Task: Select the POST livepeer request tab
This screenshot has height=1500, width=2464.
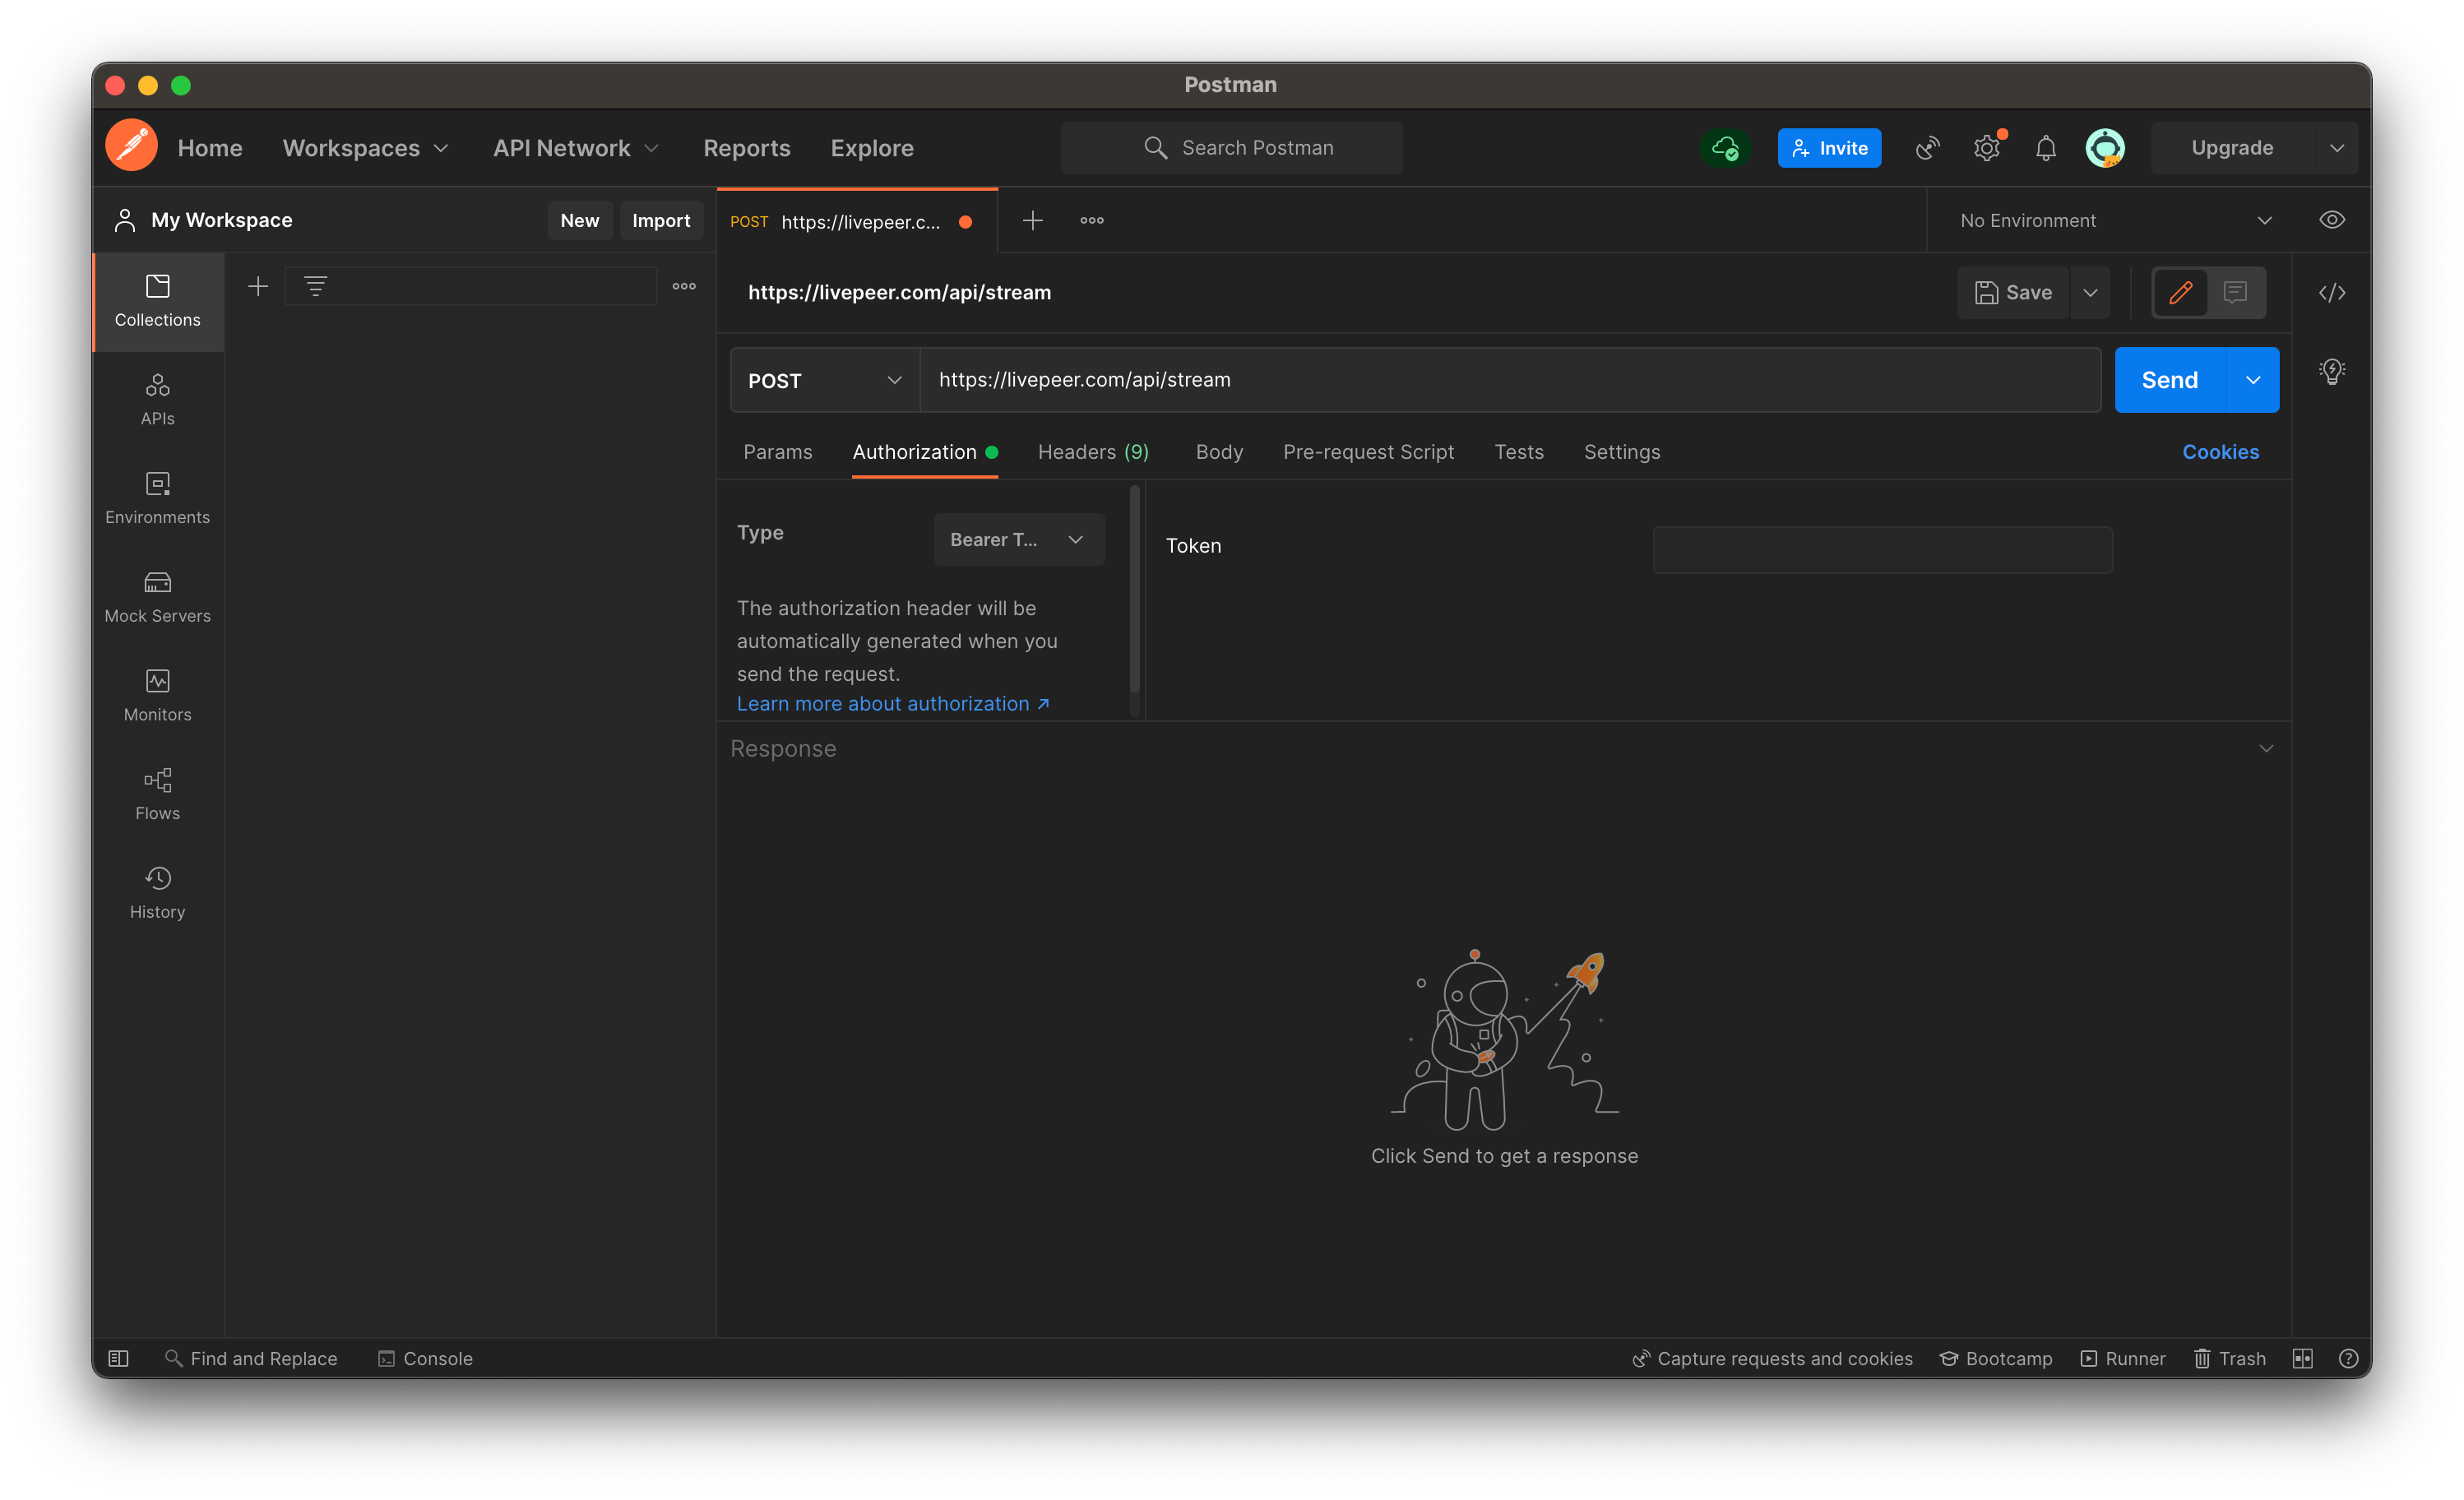Action: (x=856, y=221)
